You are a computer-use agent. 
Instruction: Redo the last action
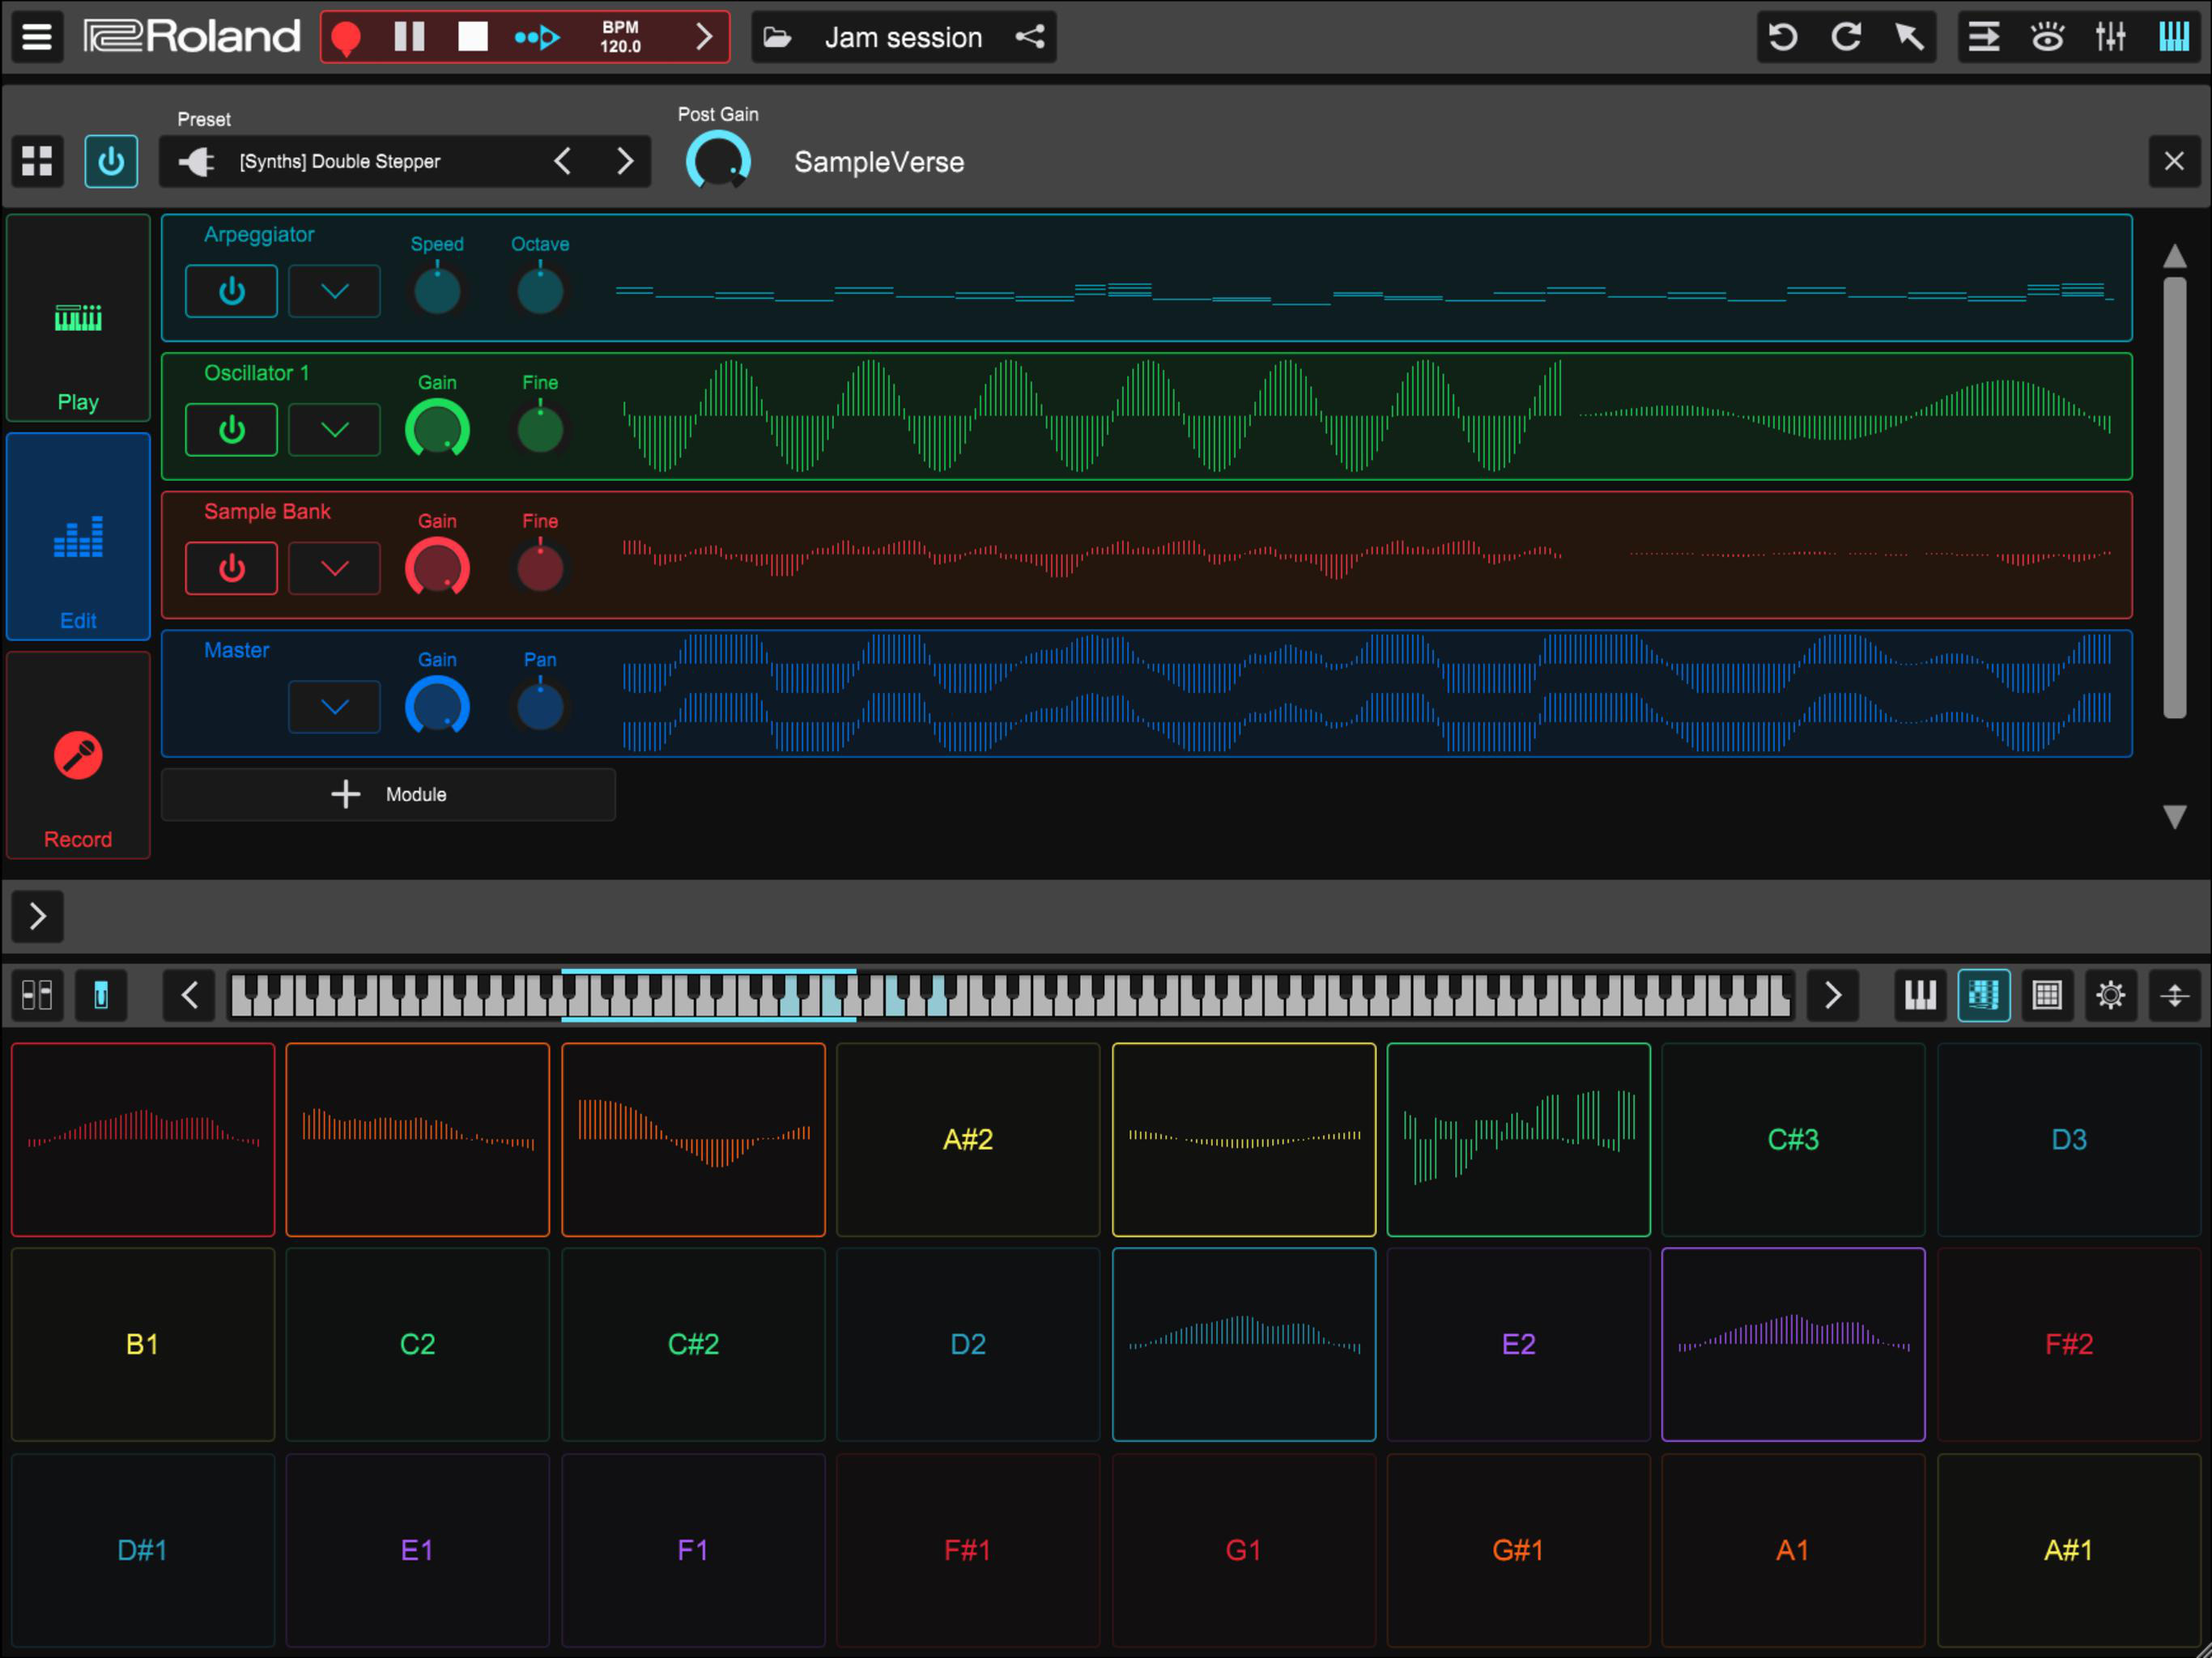[x=1846, y=37]
